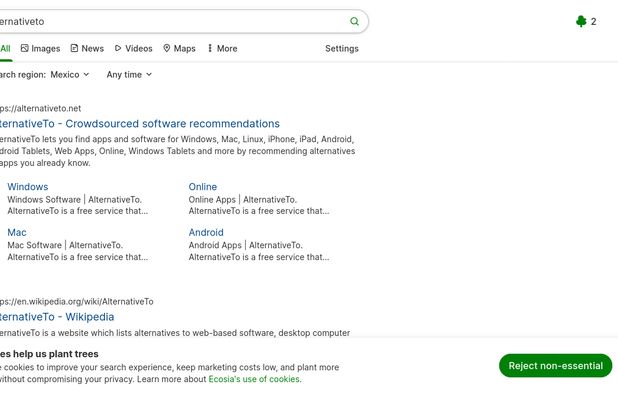Click the alternativeto.net URL text
The image size is (618, 394).
coord(41,108)
